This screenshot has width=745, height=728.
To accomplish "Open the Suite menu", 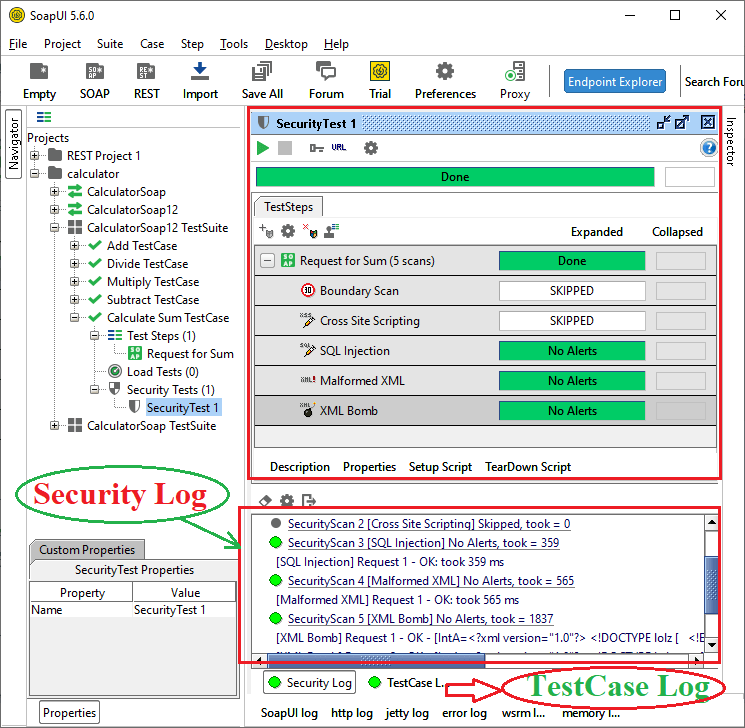I will 110,44.
